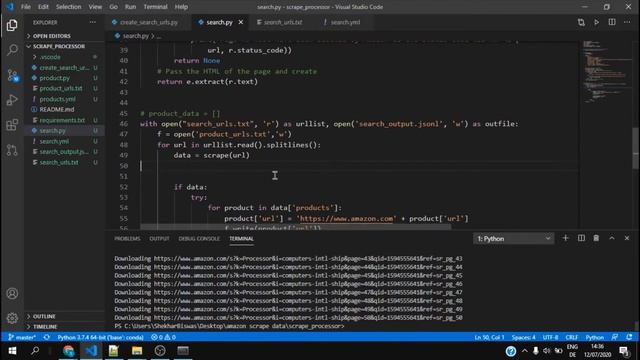Change line ending via CRLF status item
This screenshot has width=640, height=360.
tap(571, 337)
